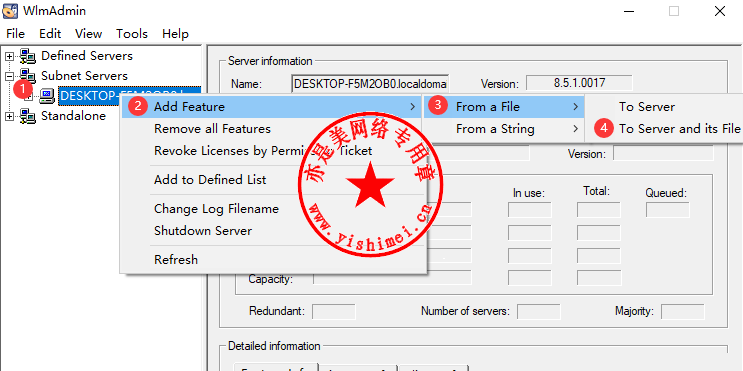Click the Add Feature submenu arrow
The width and height of the screenshot is (743, 371).
tap(413, 107)
